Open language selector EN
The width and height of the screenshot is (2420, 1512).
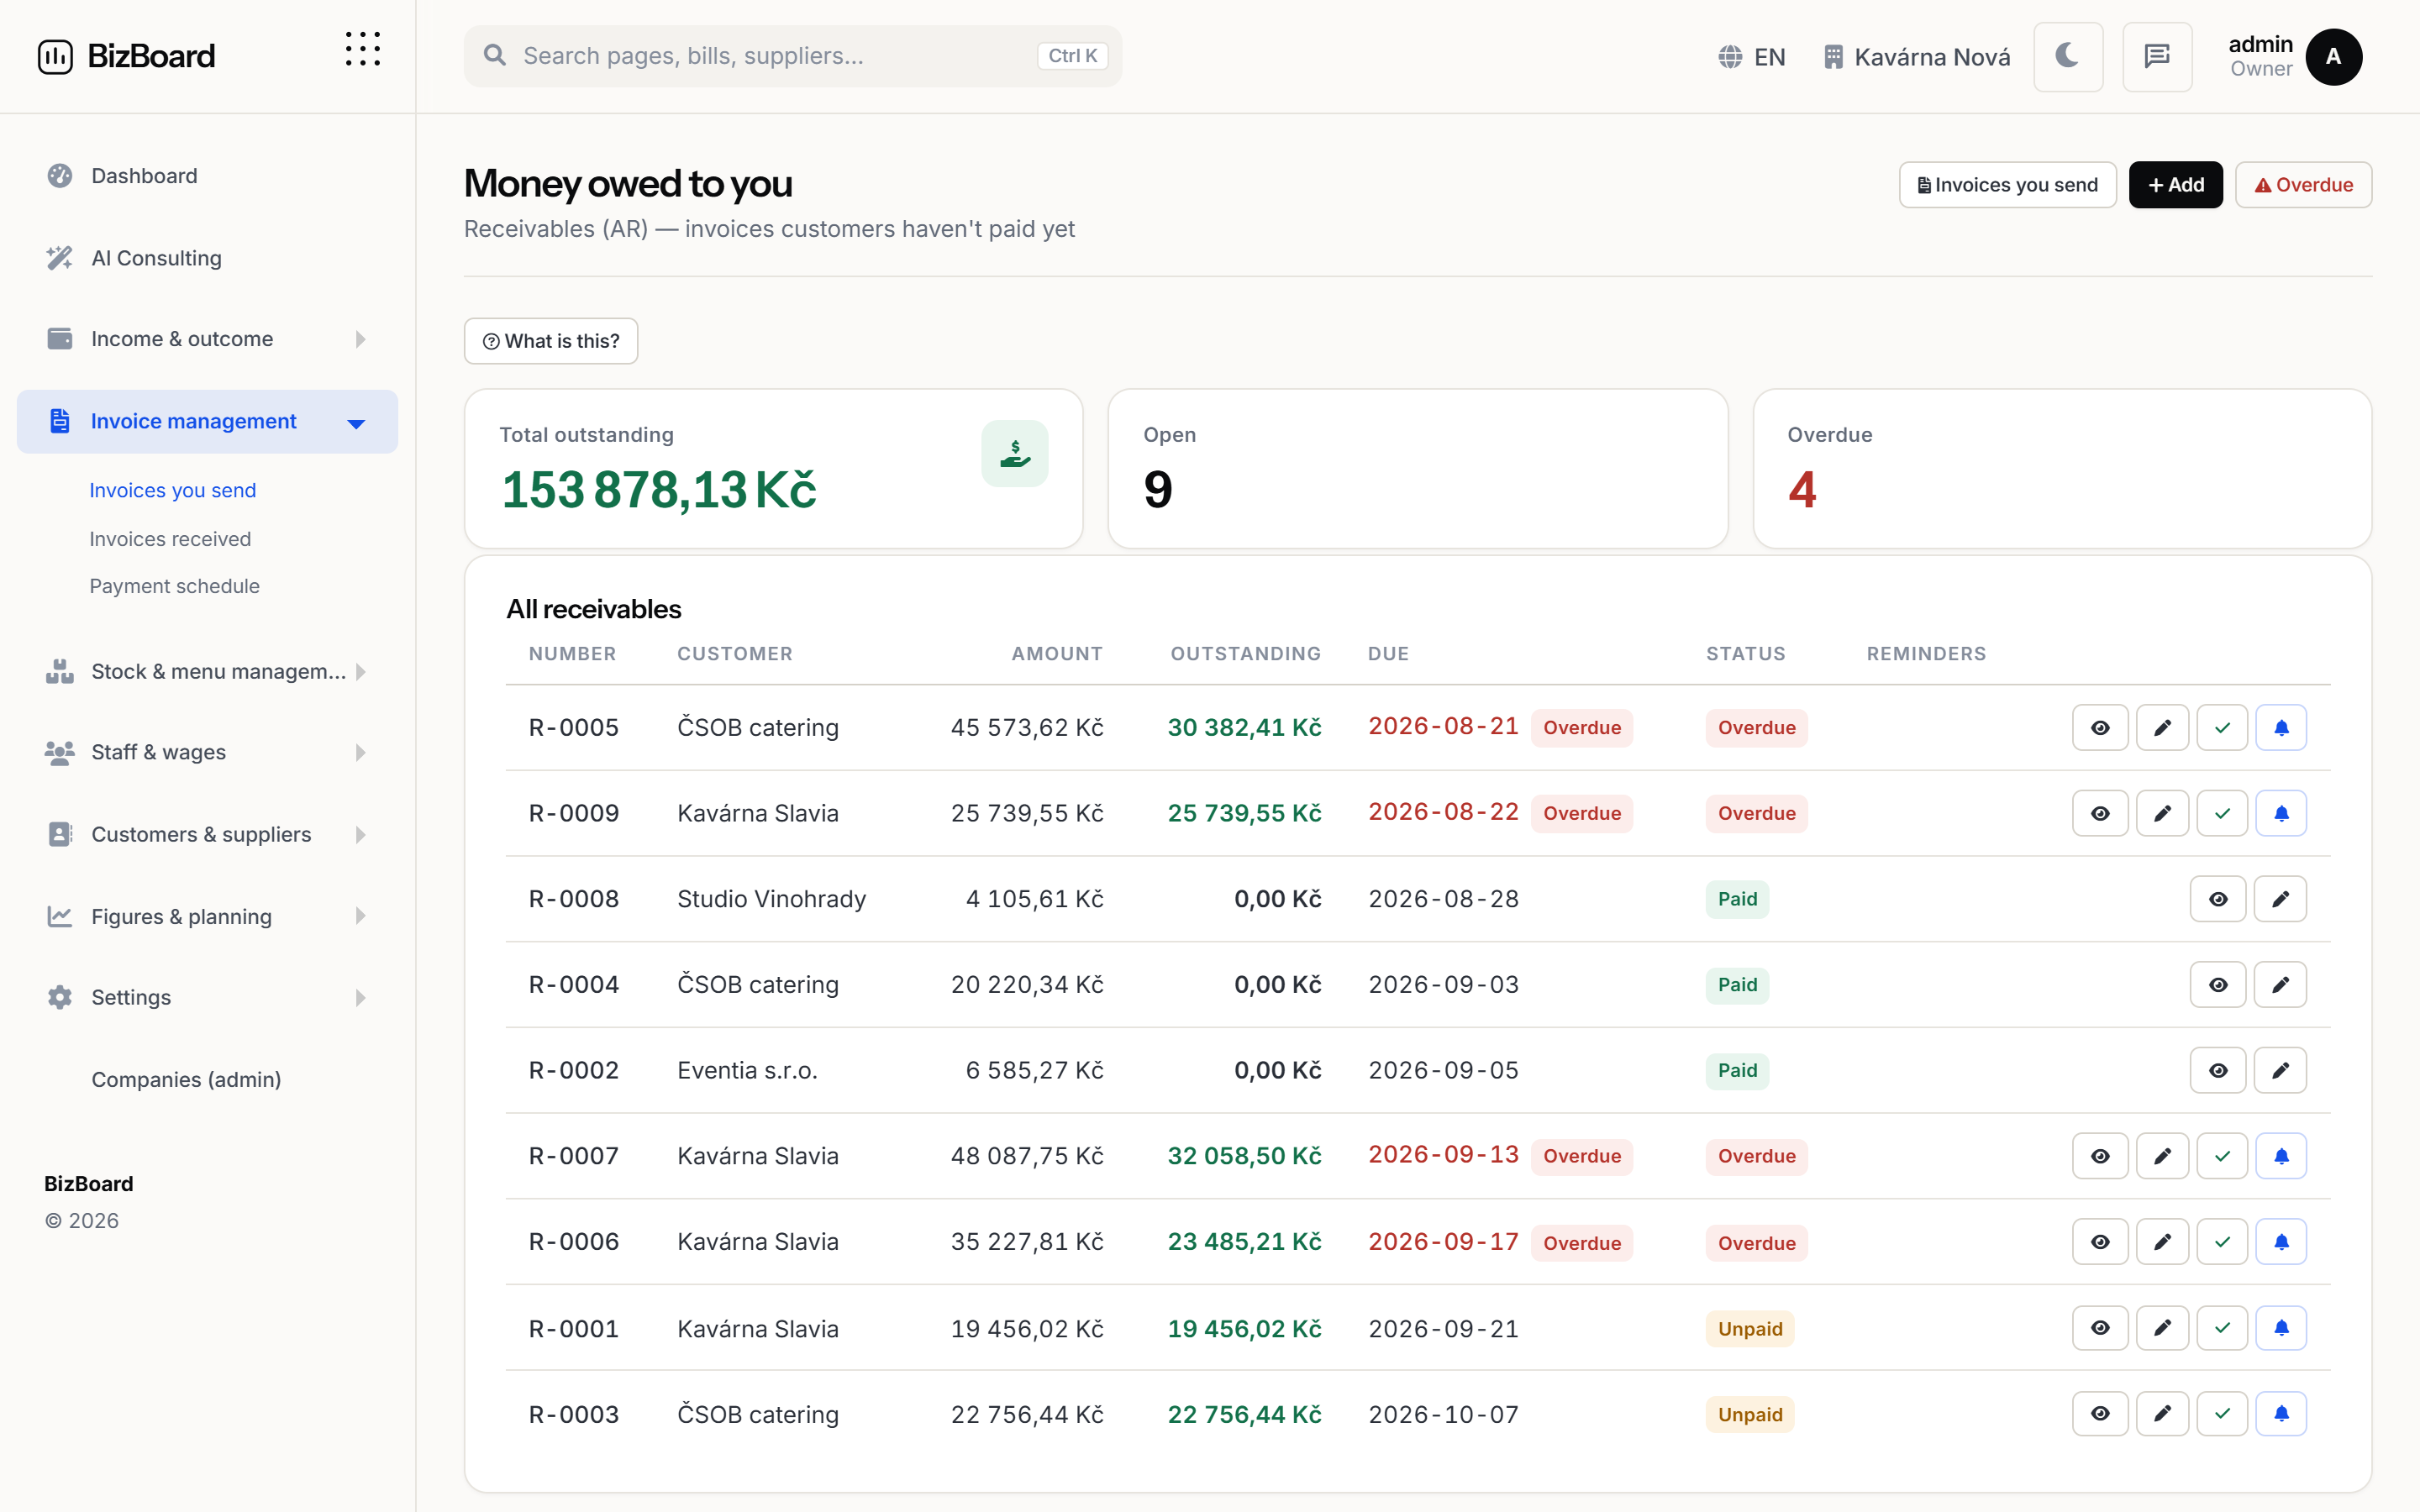tap(1752, 57)
